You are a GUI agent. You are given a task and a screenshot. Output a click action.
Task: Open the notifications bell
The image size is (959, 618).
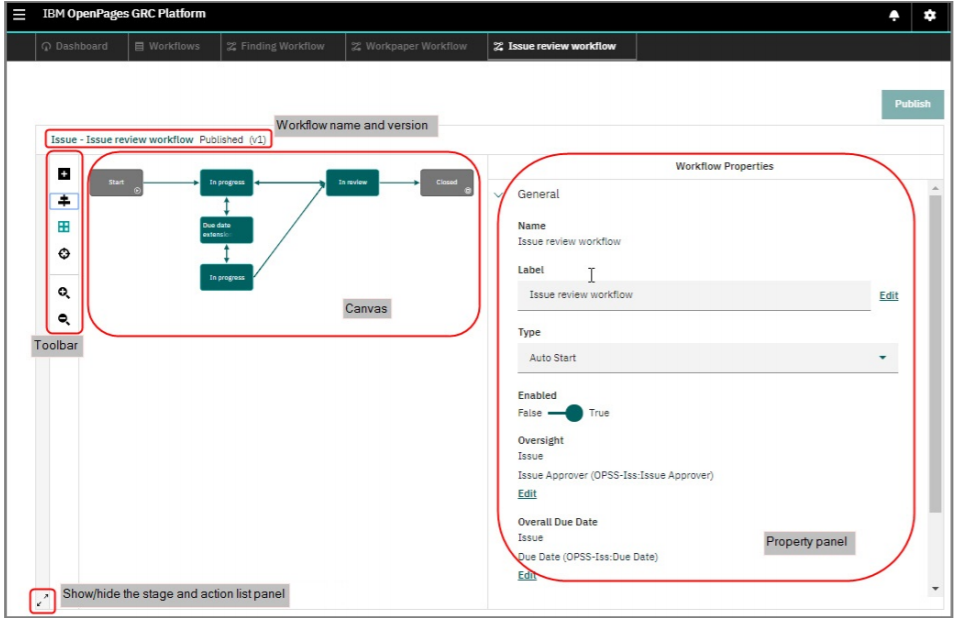point(894,15)
